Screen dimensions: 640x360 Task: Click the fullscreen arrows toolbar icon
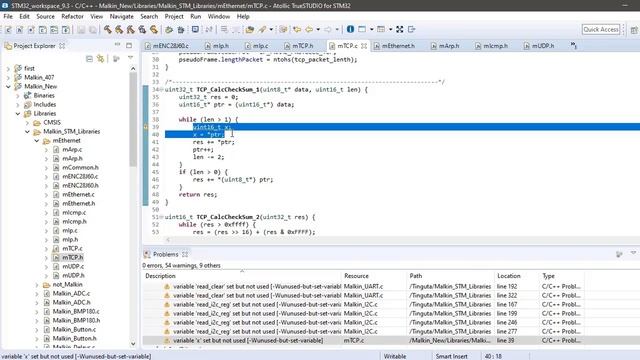click(400, 29)
